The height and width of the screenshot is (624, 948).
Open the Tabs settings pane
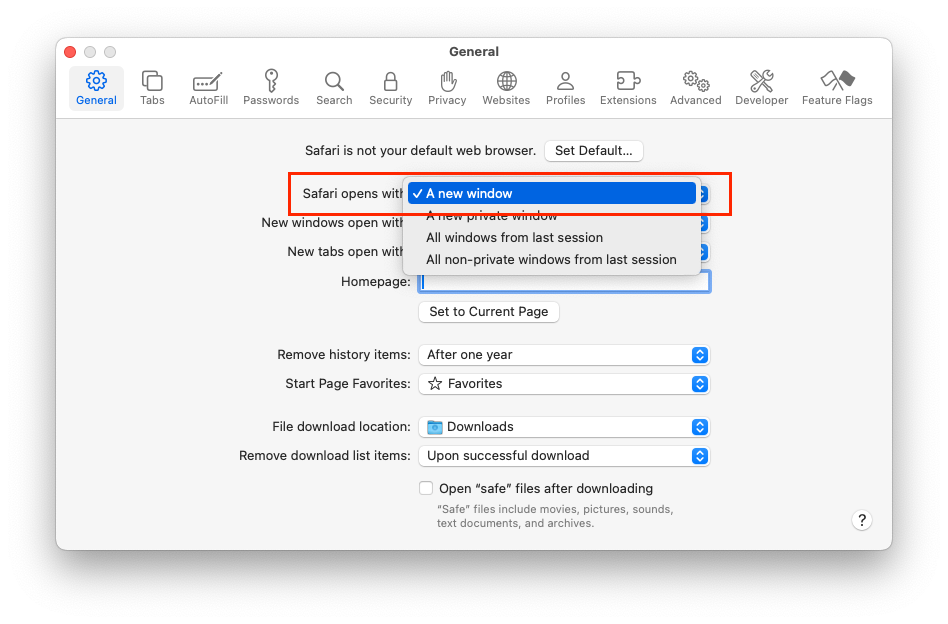click(152, 88)
